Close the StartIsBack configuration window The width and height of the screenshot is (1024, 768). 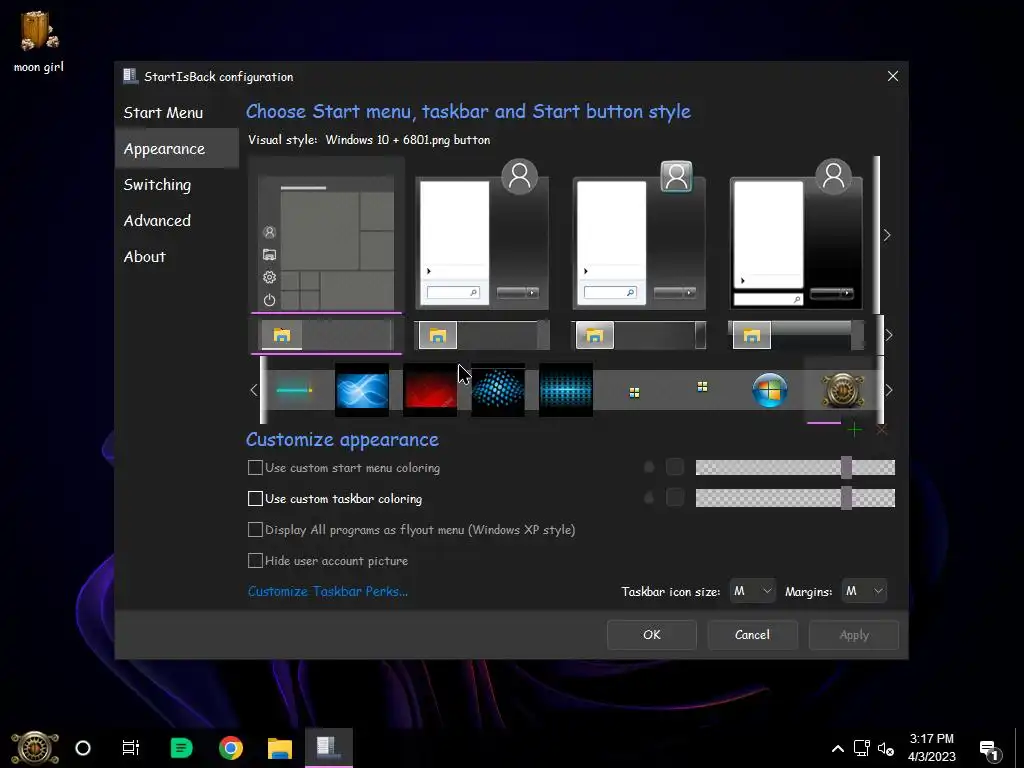pos(893,76)
